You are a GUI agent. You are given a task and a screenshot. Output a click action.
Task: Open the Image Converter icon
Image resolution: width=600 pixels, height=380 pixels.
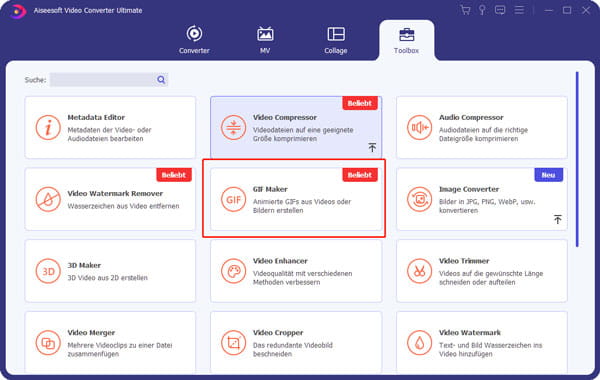(419, 199)
